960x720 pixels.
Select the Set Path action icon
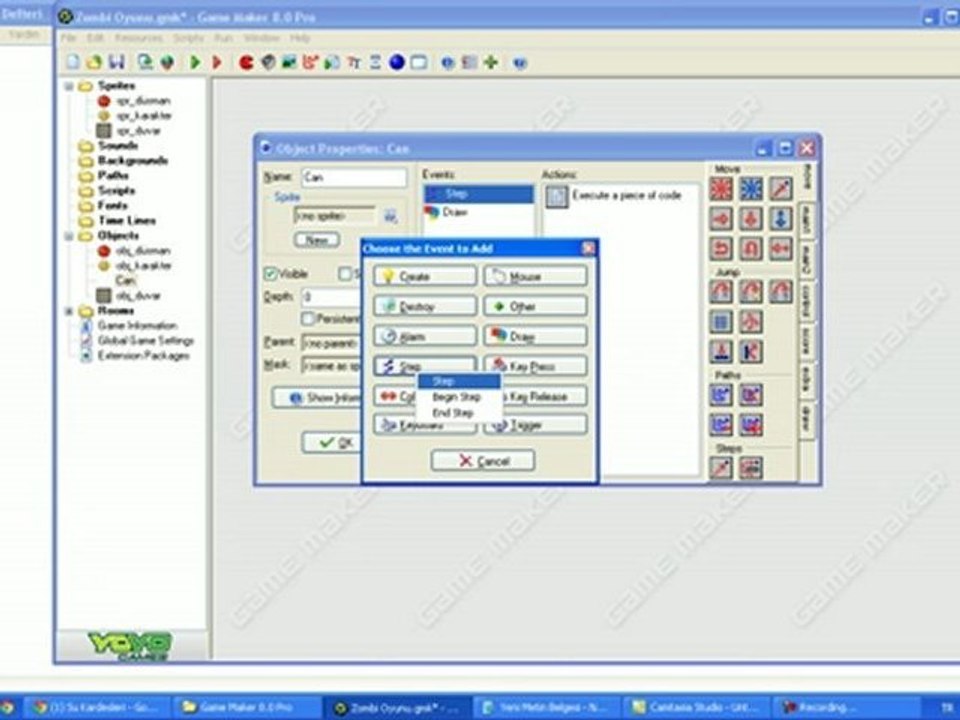click(721, 395)
